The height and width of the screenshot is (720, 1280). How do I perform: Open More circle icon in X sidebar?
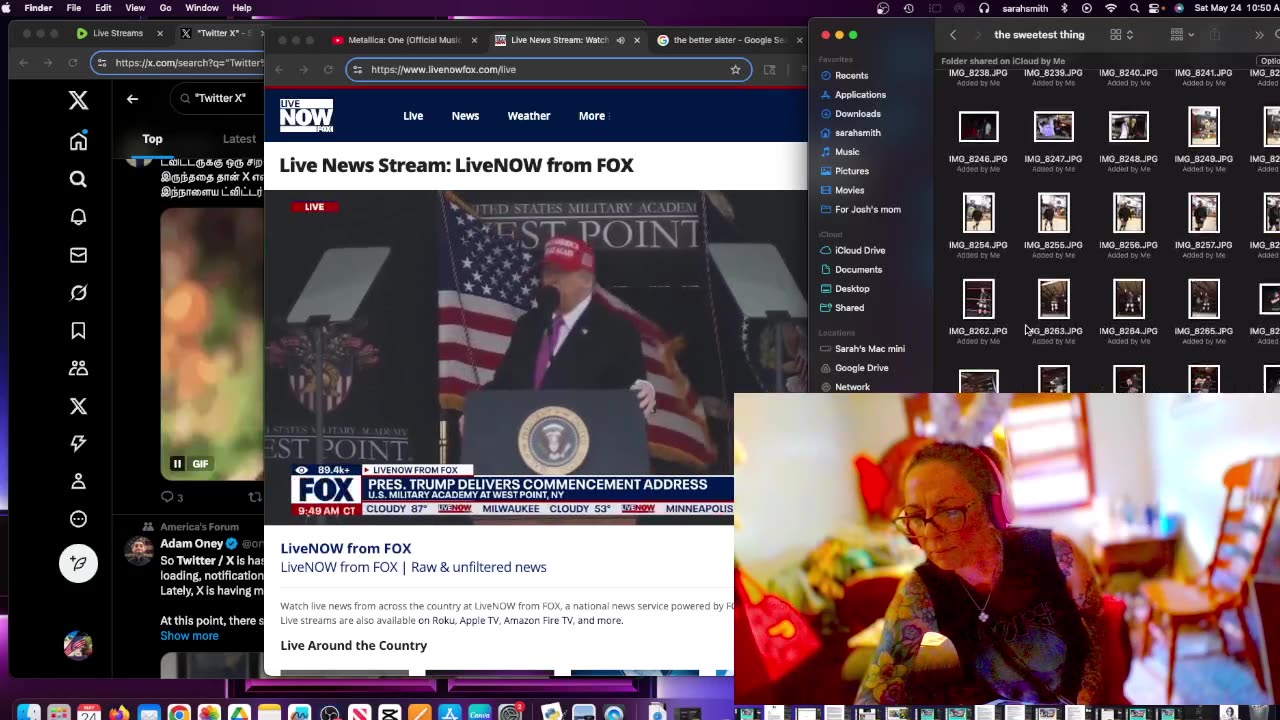click(x=78, y=519)
